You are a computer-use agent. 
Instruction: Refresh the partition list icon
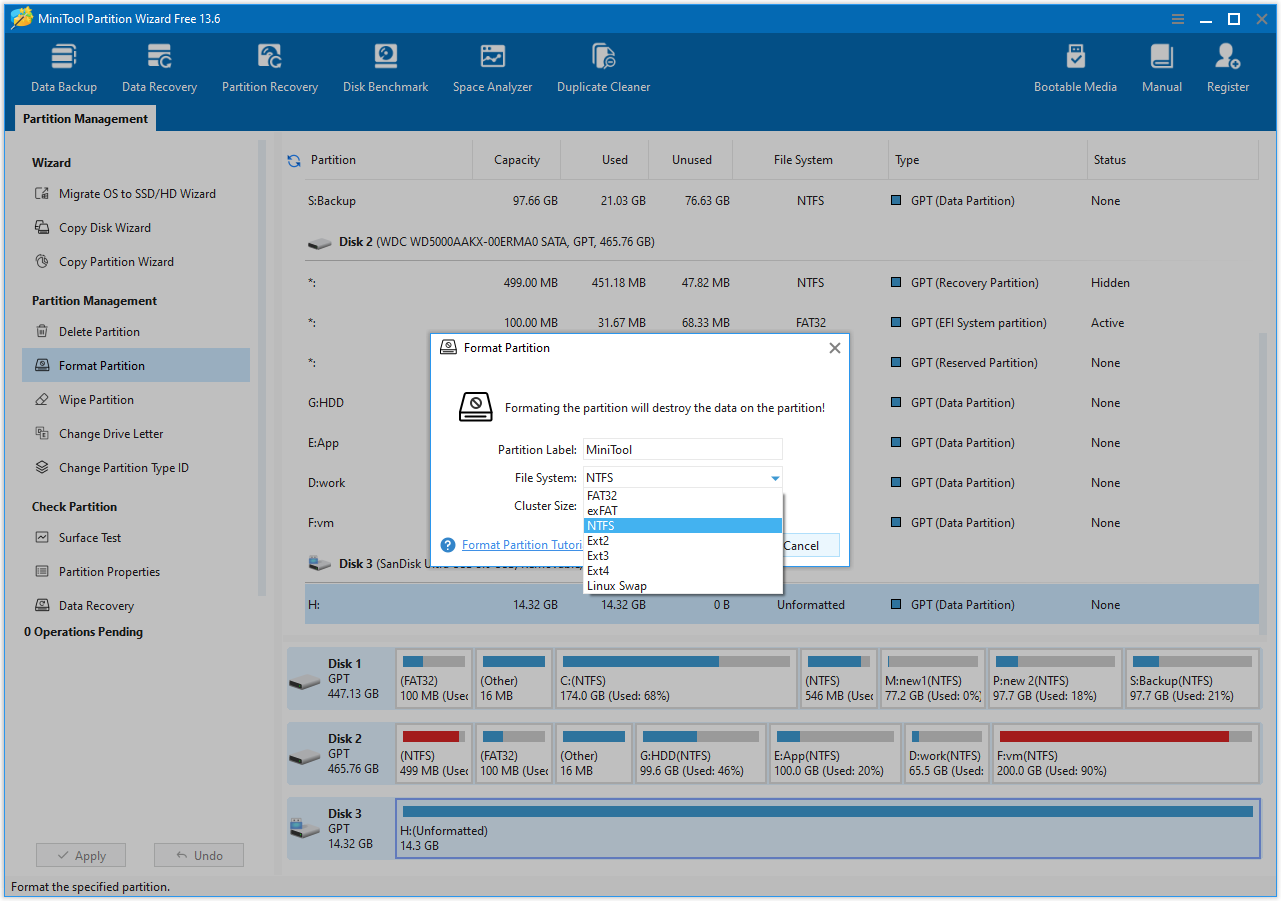coord(294,160)
